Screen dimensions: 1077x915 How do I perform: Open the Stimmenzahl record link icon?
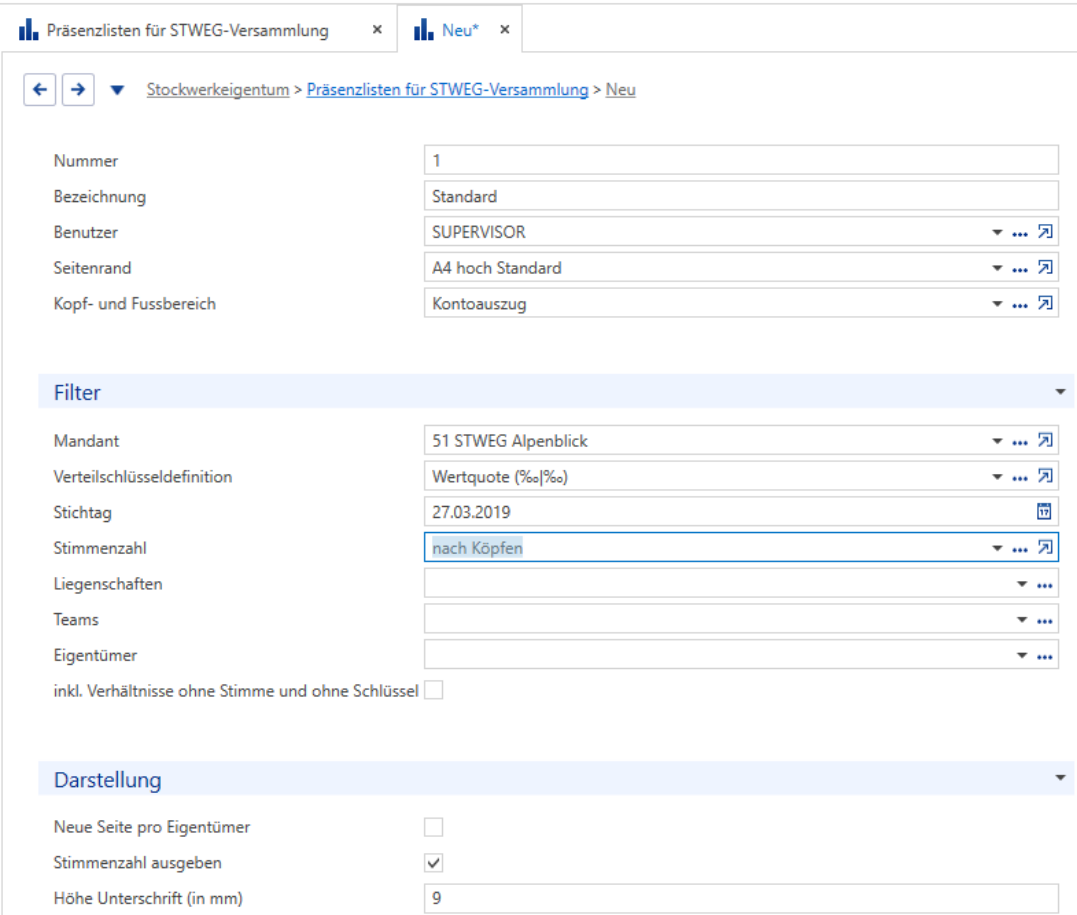pos(1045,547)
